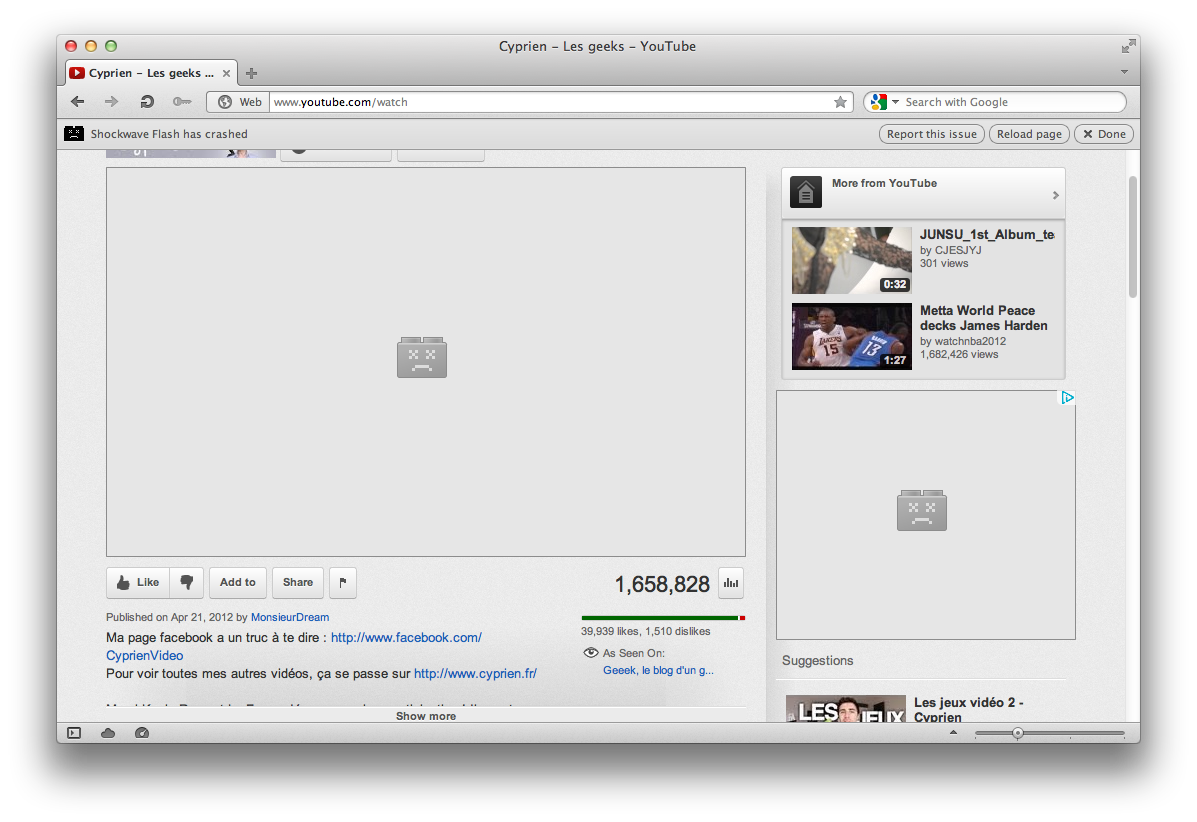Screen dimensions: 1197x822
Task: Open a new tab with plus button
Action: pos(252,73)
